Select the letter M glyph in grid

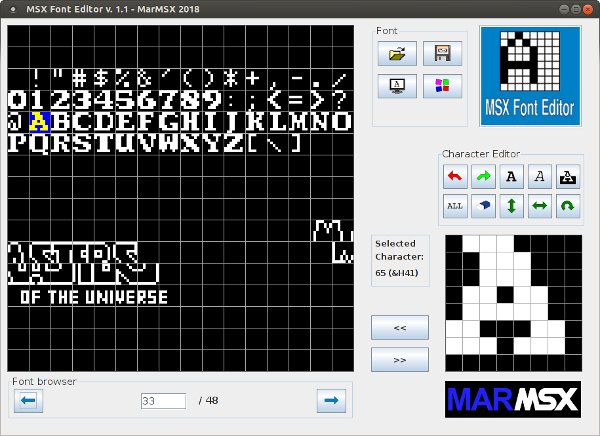[300, 122]
